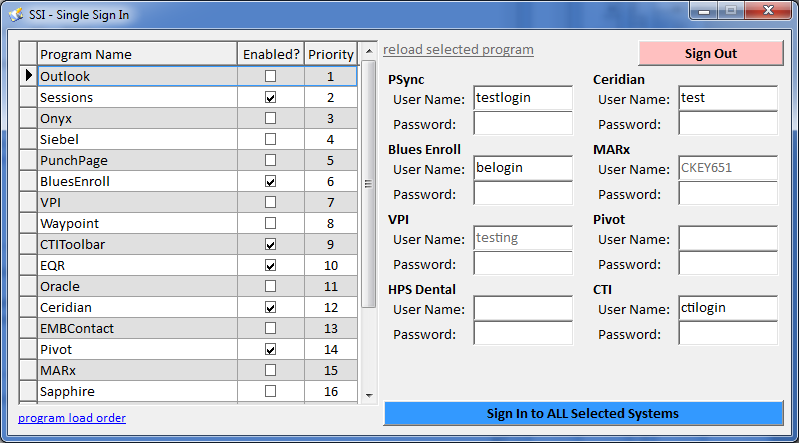Click Sign In to ALL Selected Systems
The width and height of the screenshot is (799, 443).
click(x=583, y=413)
